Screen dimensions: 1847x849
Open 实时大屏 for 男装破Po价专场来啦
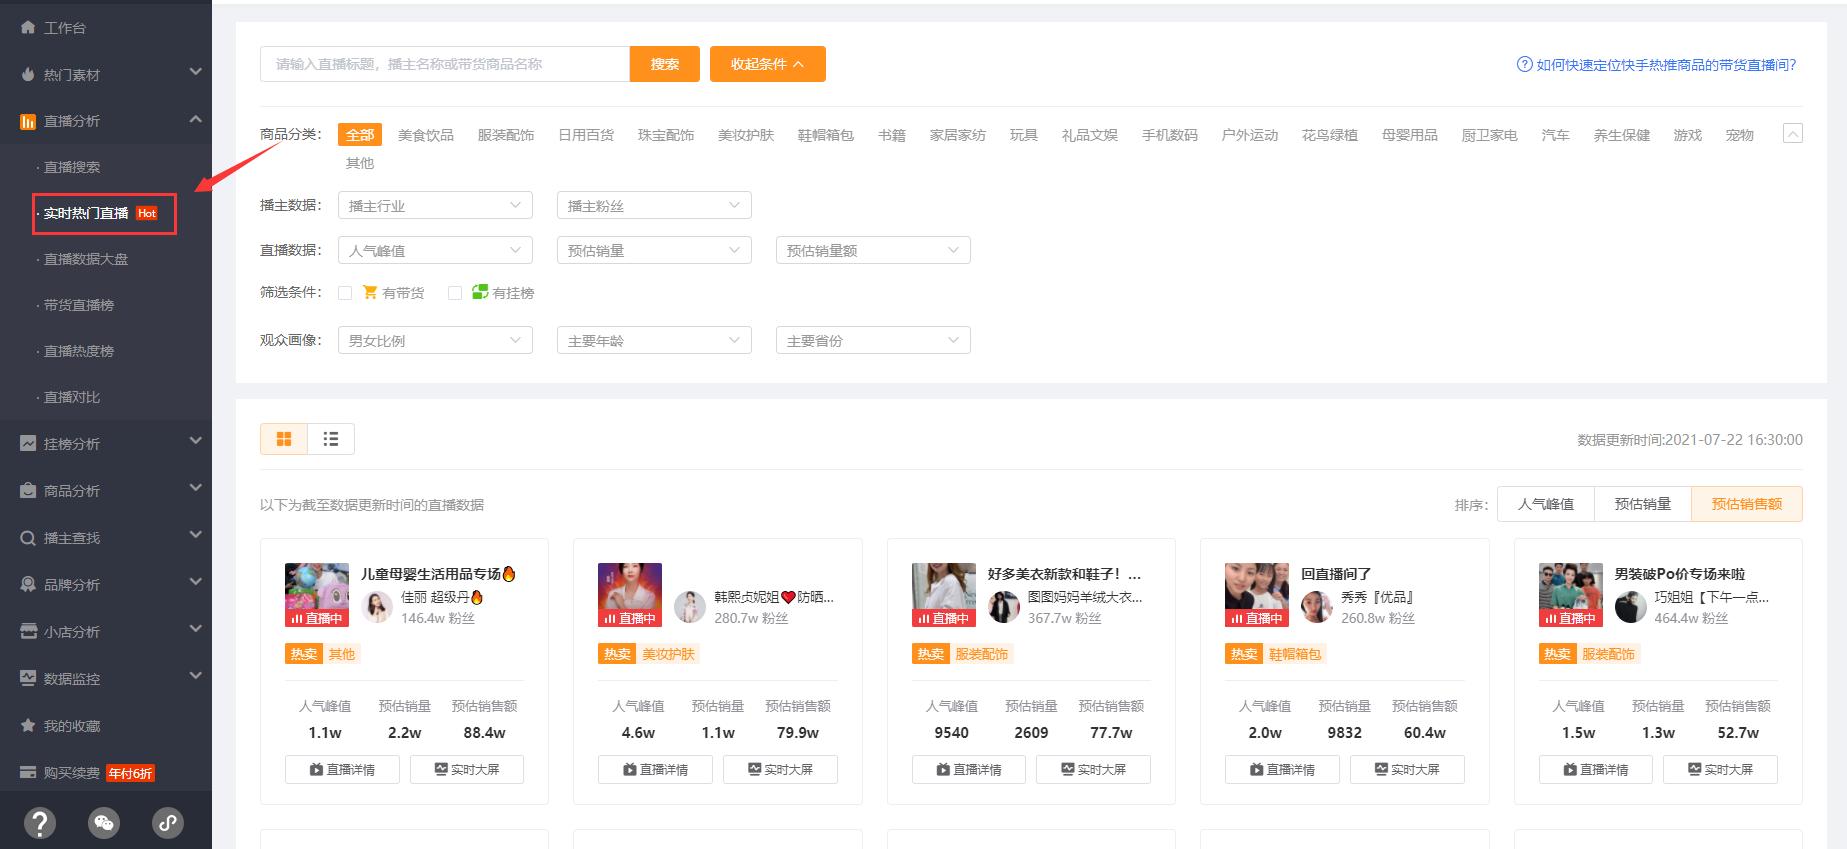[x=1720, y=769]
